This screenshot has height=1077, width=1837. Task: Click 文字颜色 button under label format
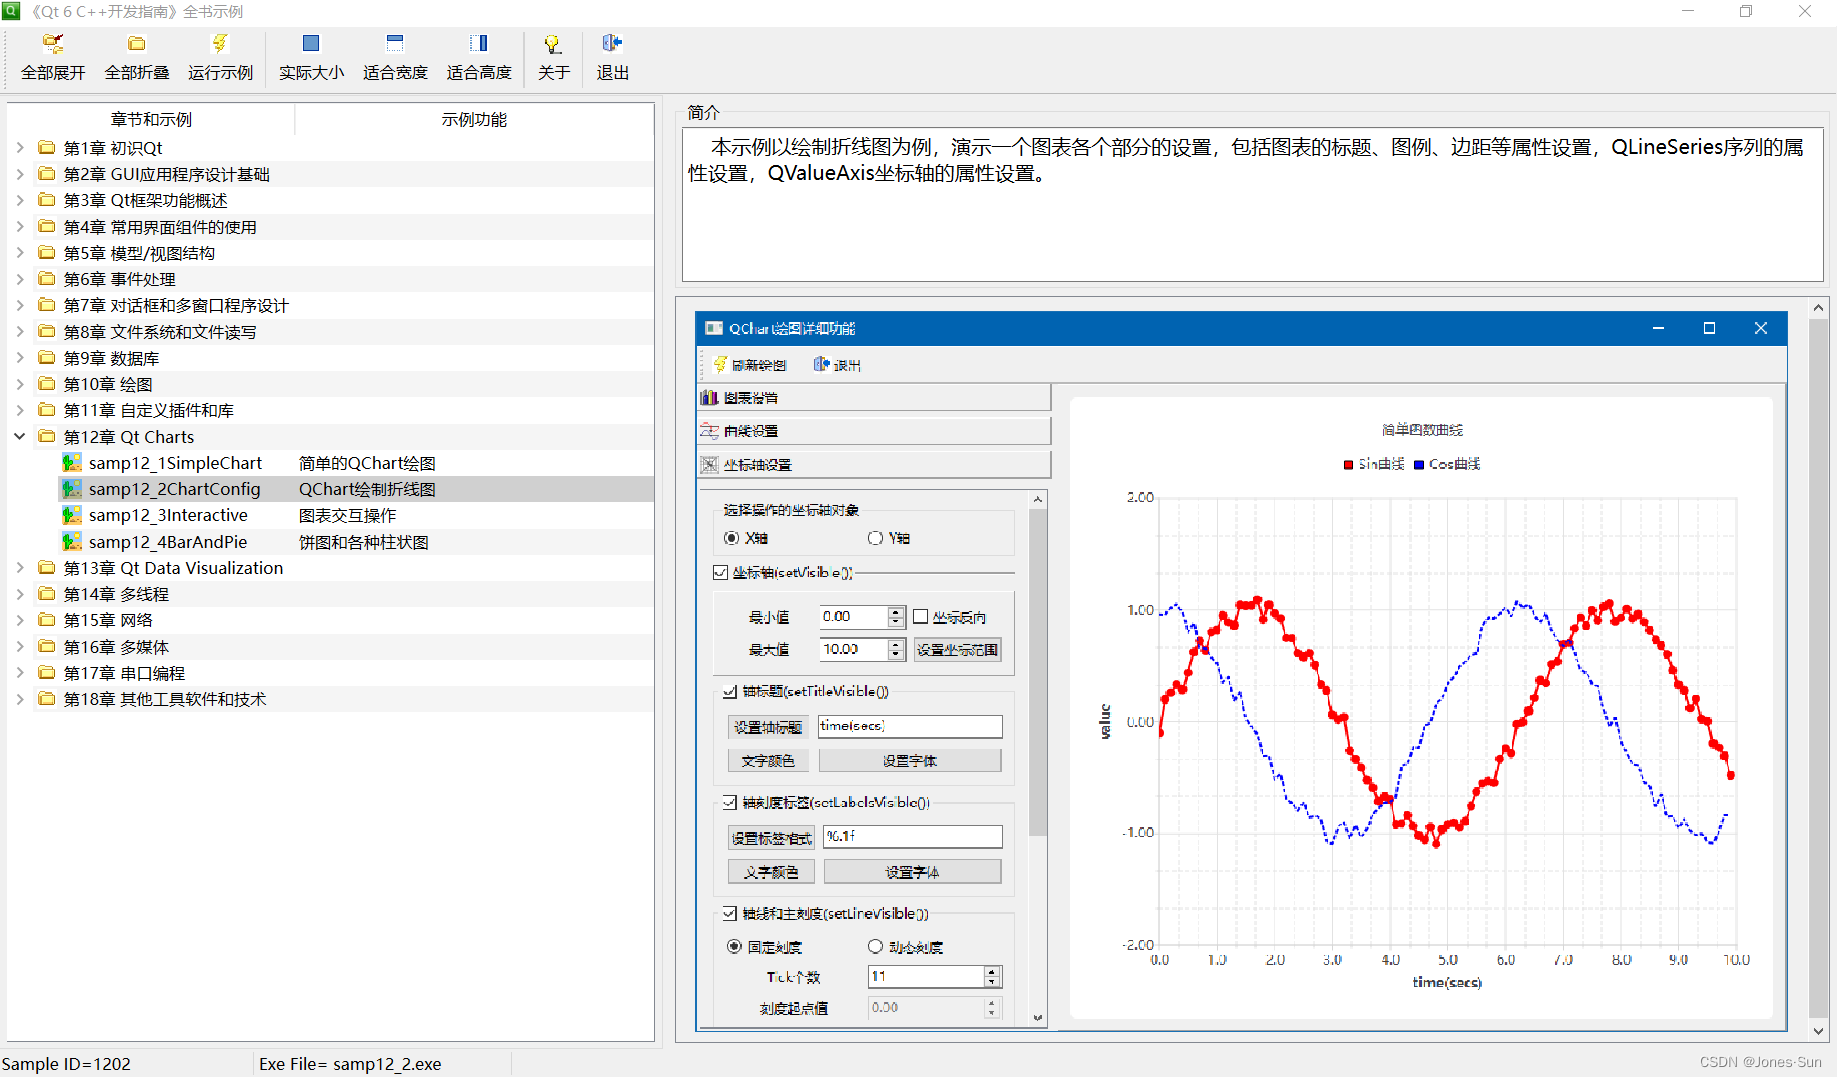point(771,872)
